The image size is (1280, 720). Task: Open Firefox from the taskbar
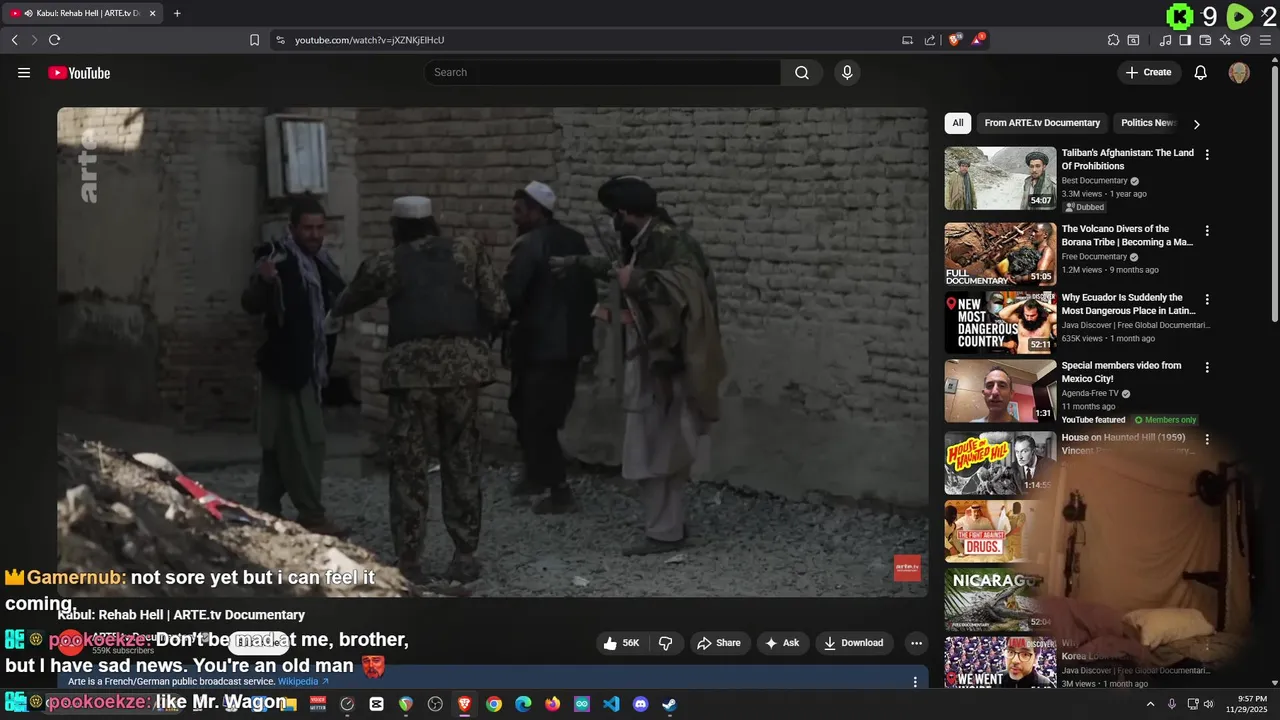click(x=552, y=704)
